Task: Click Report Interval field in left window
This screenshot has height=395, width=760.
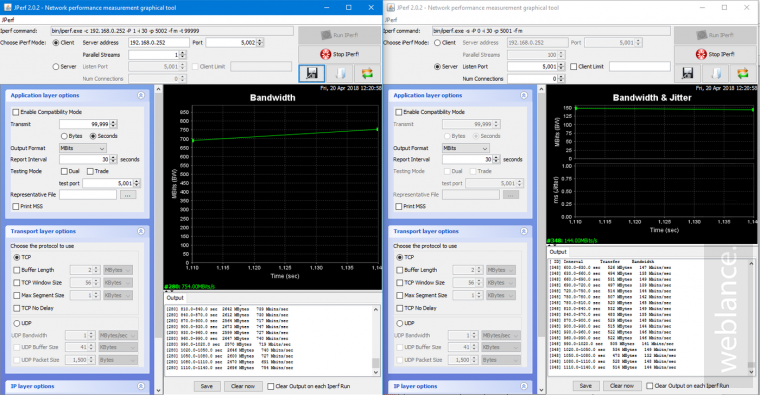Action: click(85, 159)
